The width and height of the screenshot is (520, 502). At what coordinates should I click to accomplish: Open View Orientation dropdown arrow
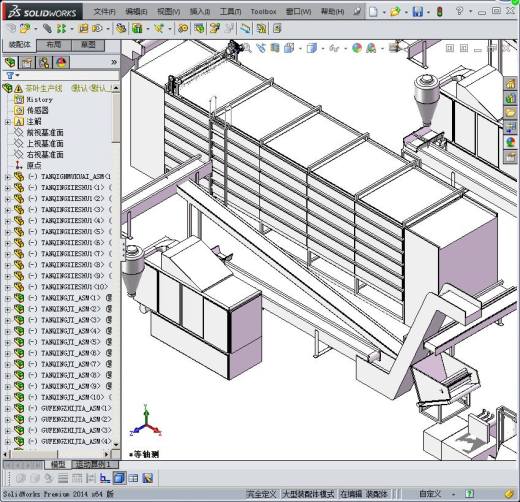click(300, 49)
